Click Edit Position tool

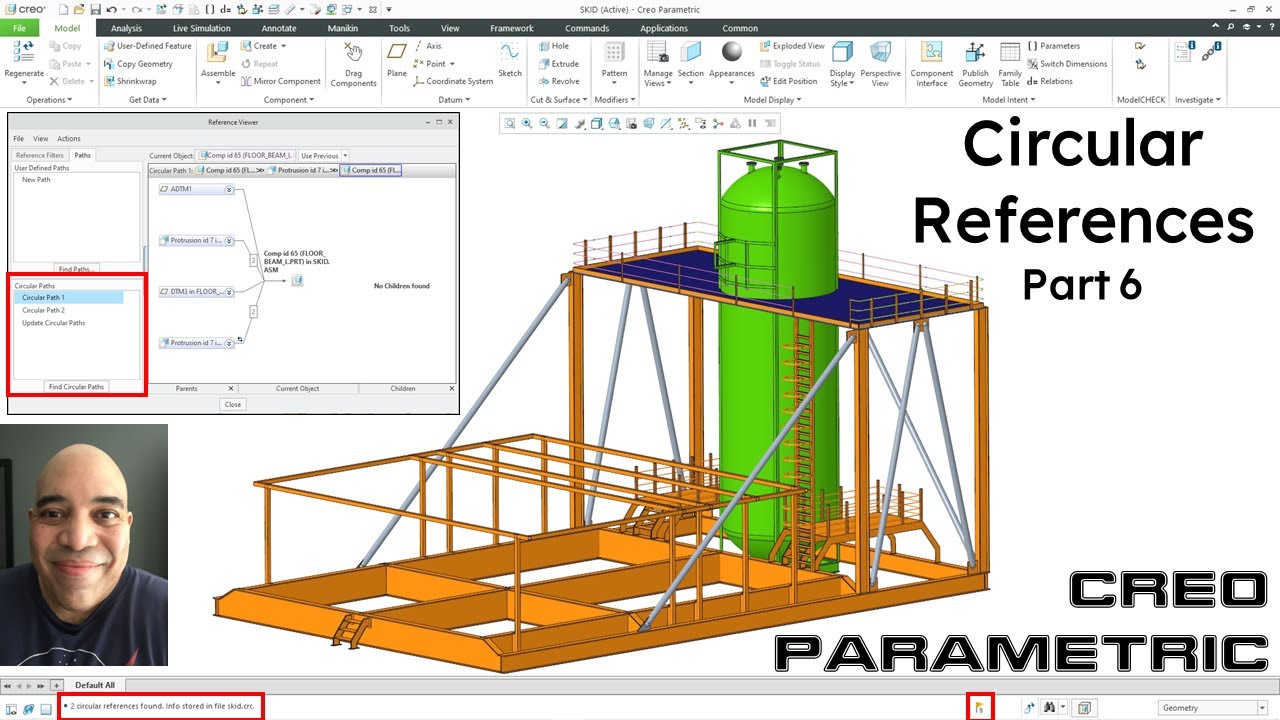pyautogui.click(x=788, y=82)
